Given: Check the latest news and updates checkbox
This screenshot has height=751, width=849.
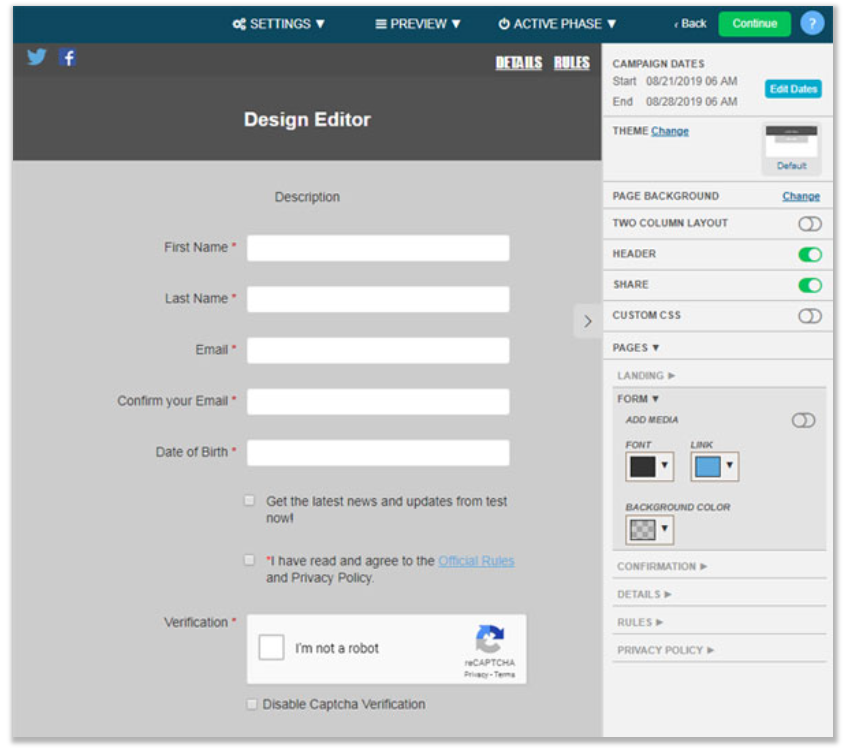Looking at the screenshot, I should [x=249, y=501].
